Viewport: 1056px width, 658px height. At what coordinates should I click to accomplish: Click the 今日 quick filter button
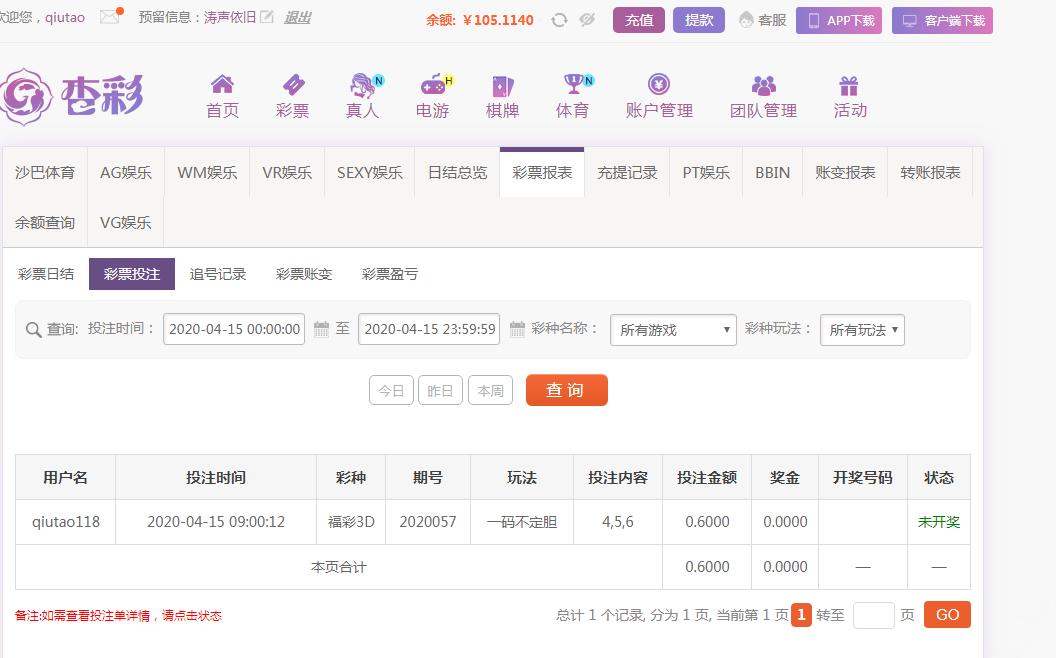click(x=391, y=391)
